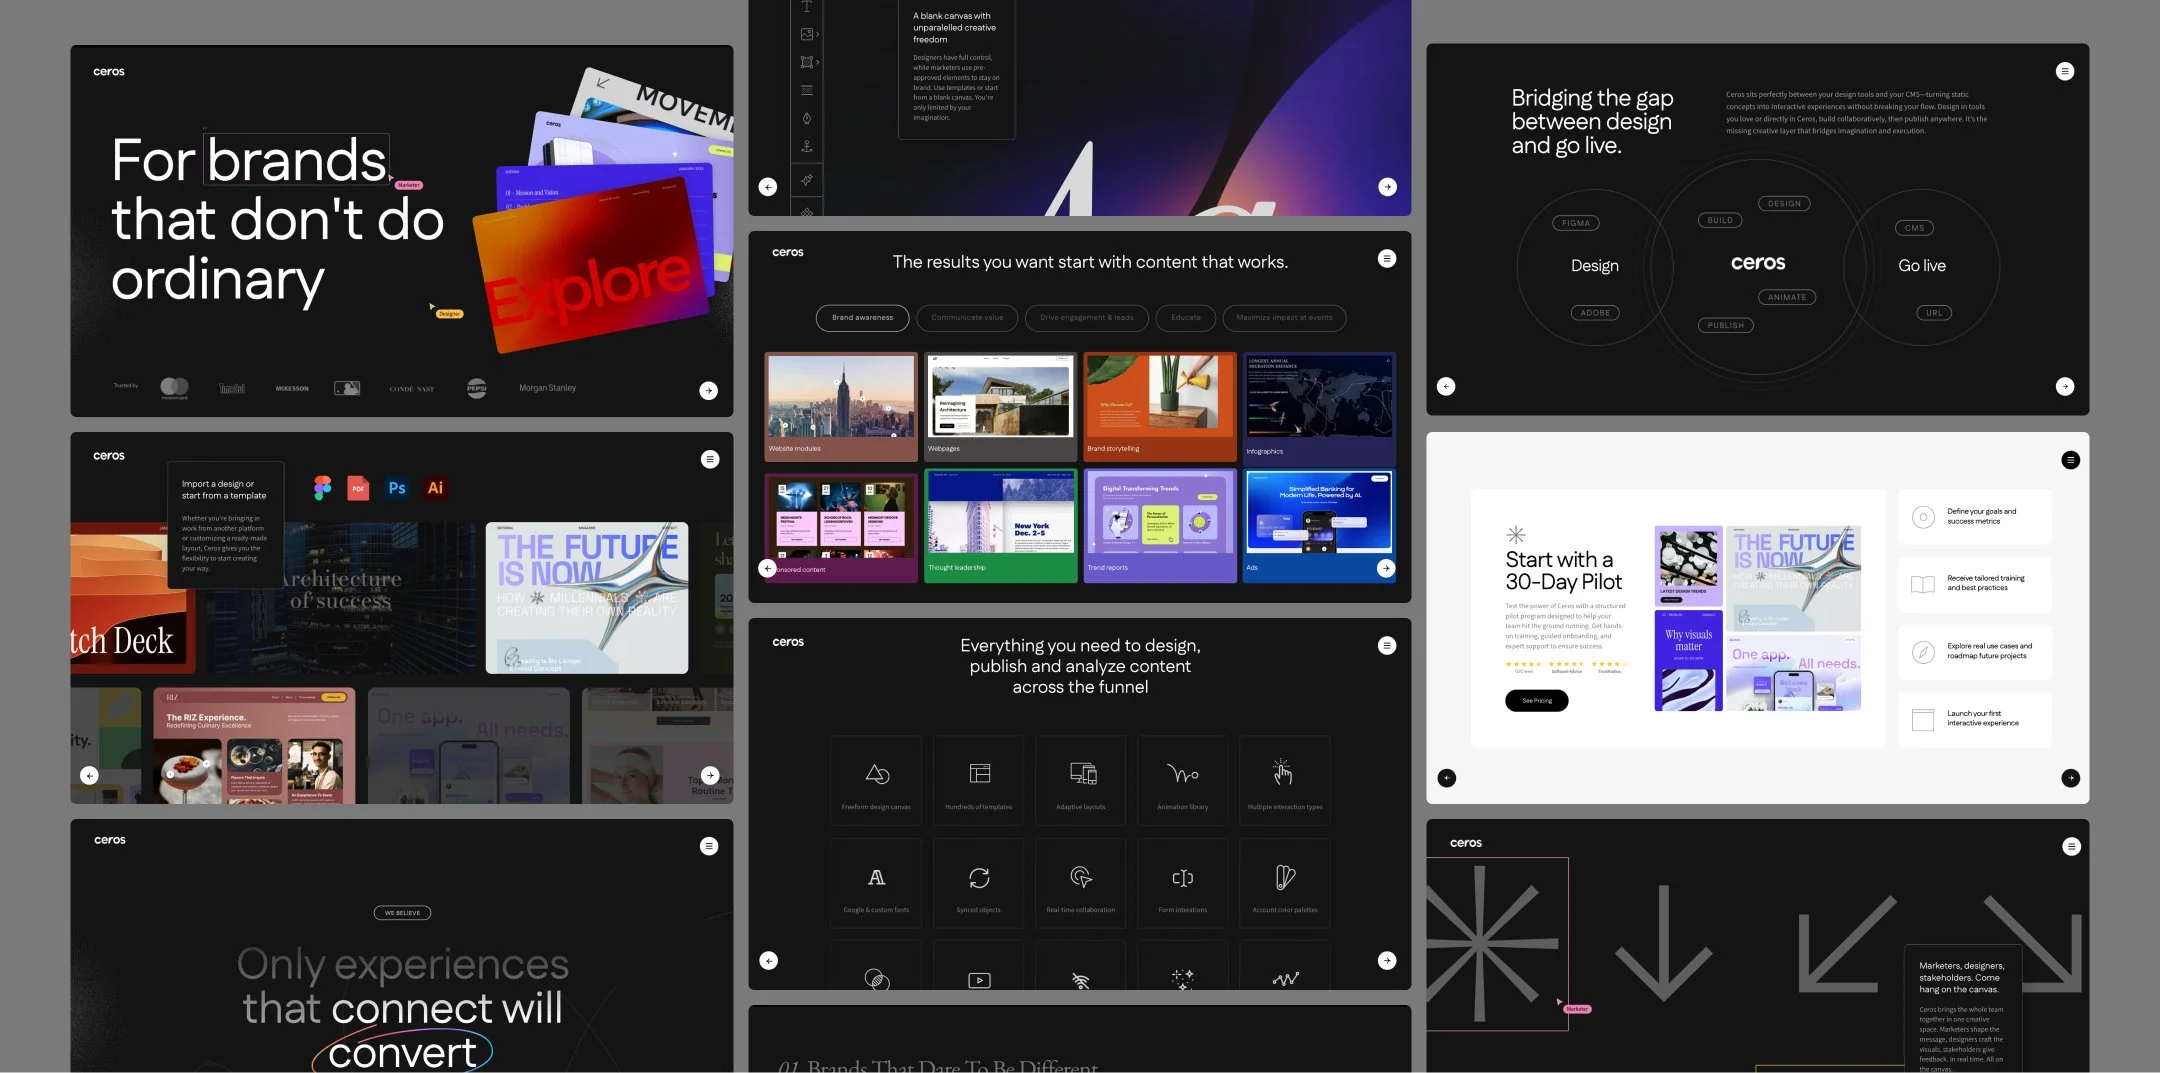Click the ADOBE tag in Design circle
The height and width of the screenshot is (1073, 2160).
click(x=1595, y=313)
